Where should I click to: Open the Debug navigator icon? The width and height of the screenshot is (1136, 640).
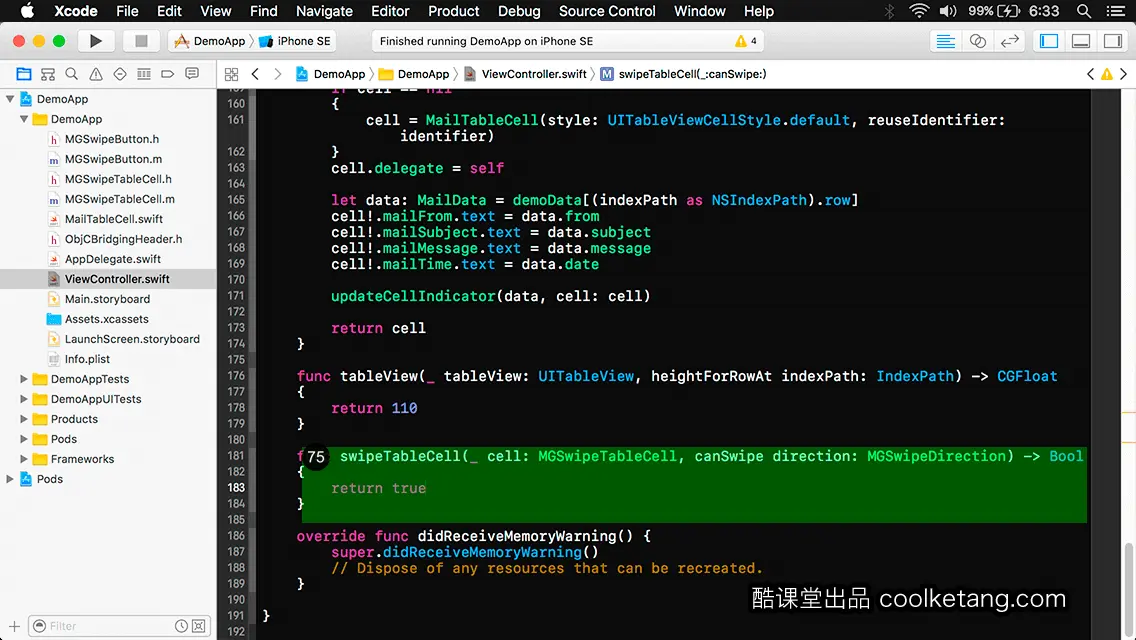click(x=144, y=74)
